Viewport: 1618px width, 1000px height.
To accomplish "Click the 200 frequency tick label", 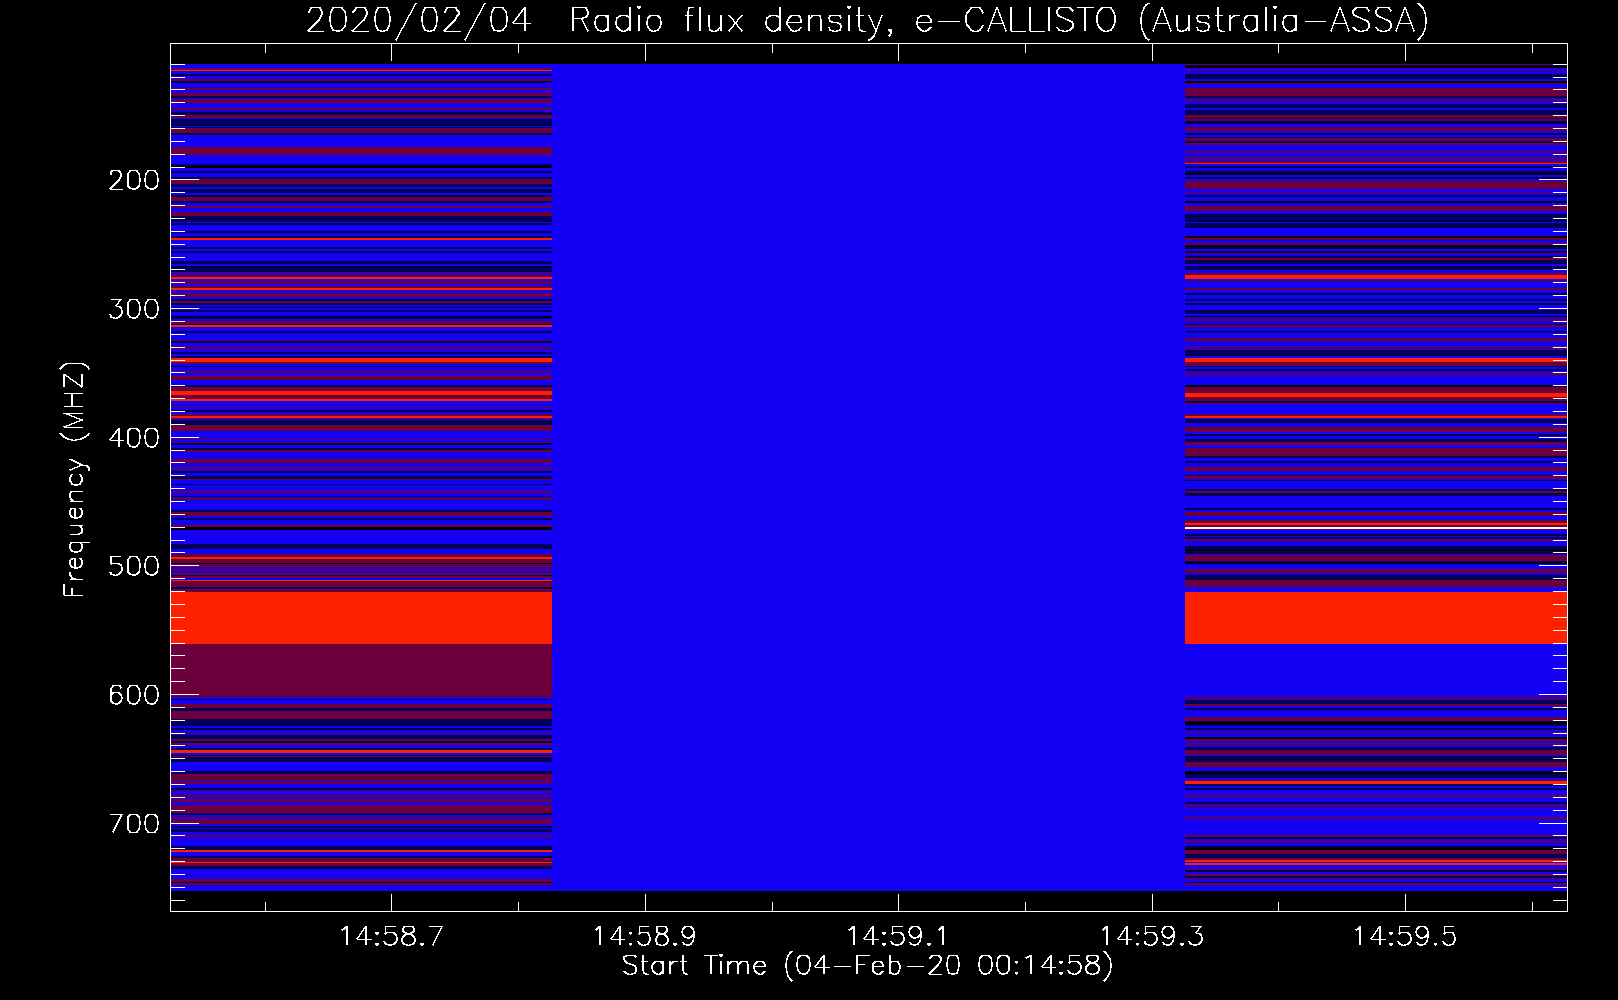I will coord(134,180).
